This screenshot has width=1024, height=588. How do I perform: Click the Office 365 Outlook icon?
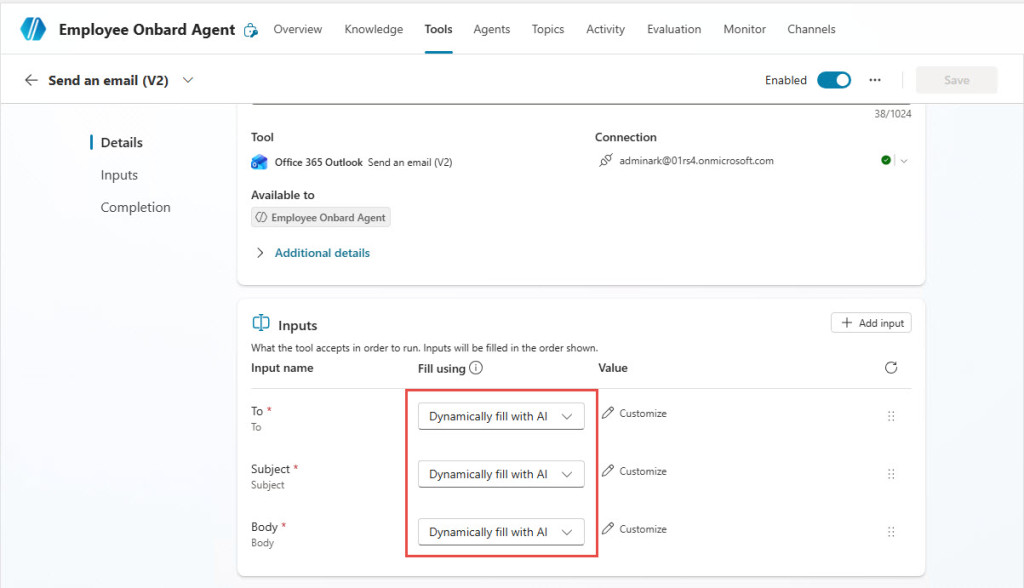click(x=259, y=162)
